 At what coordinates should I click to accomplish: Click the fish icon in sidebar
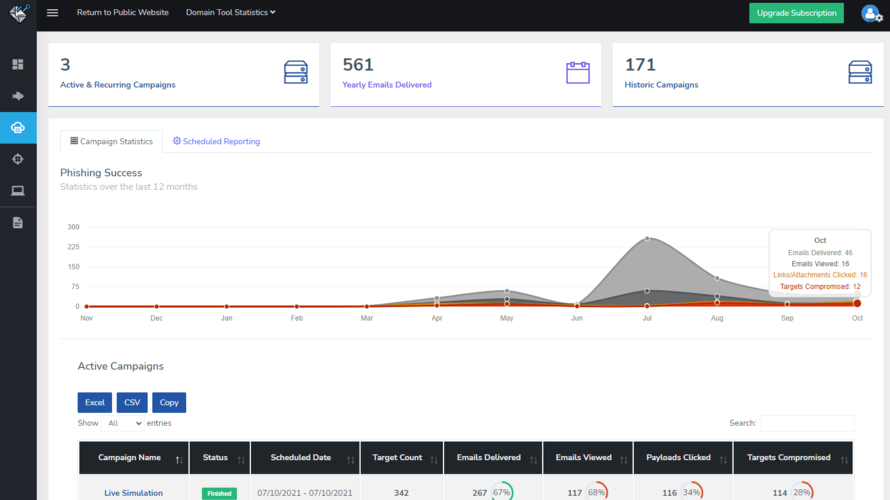click(x=18, y=96)
